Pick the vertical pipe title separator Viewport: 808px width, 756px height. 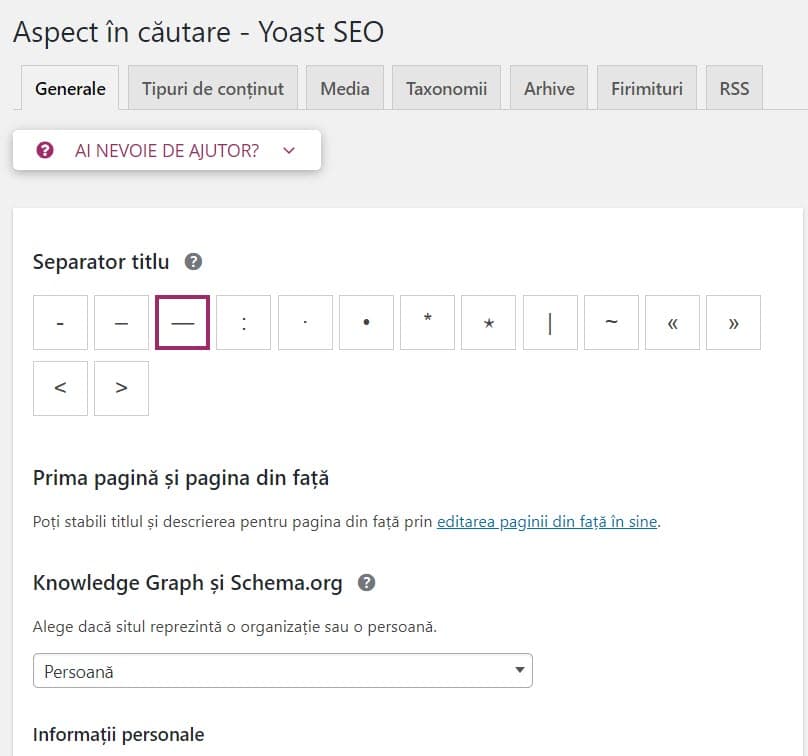pyautogui.click(x=550, y=322)
